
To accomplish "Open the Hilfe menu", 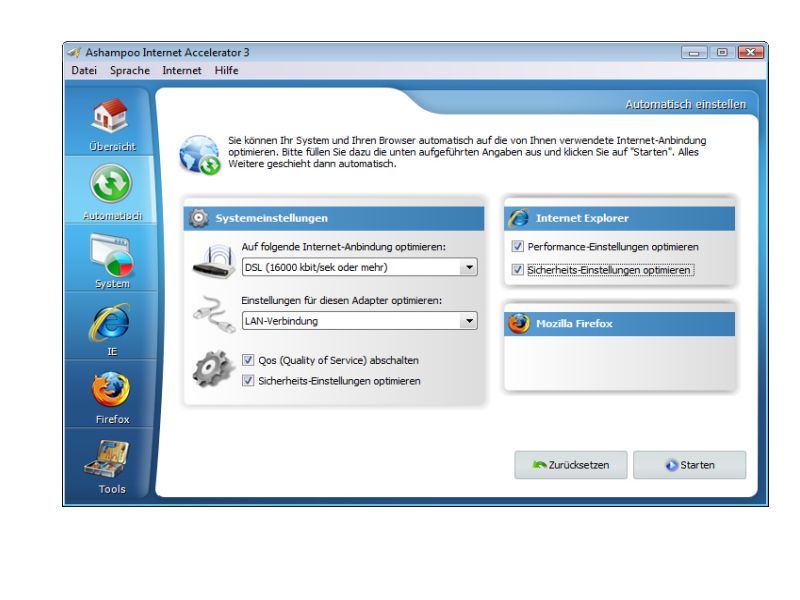I will click(227, 70).
